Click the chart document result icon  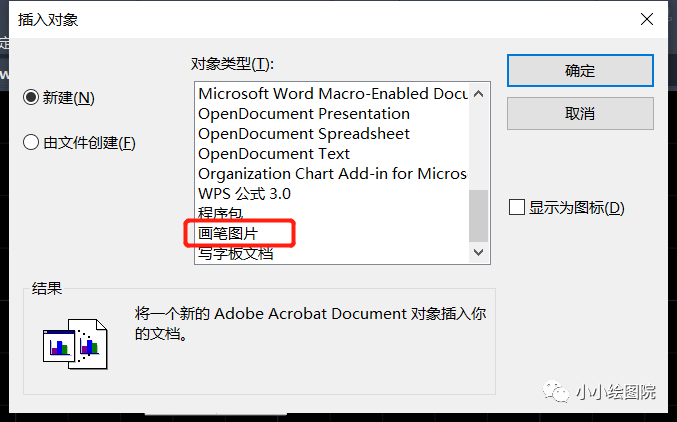[75, 344]
